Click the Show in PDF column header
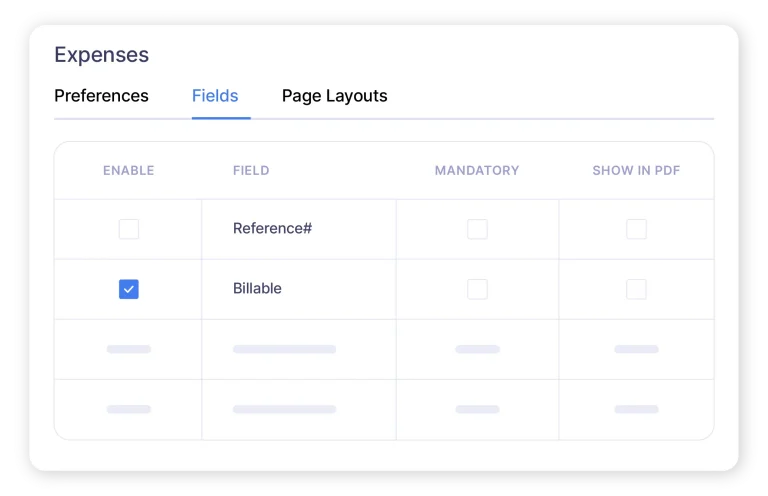Image resolution: width=768 pixels, height=496 pixels. (x=636, y=171)
